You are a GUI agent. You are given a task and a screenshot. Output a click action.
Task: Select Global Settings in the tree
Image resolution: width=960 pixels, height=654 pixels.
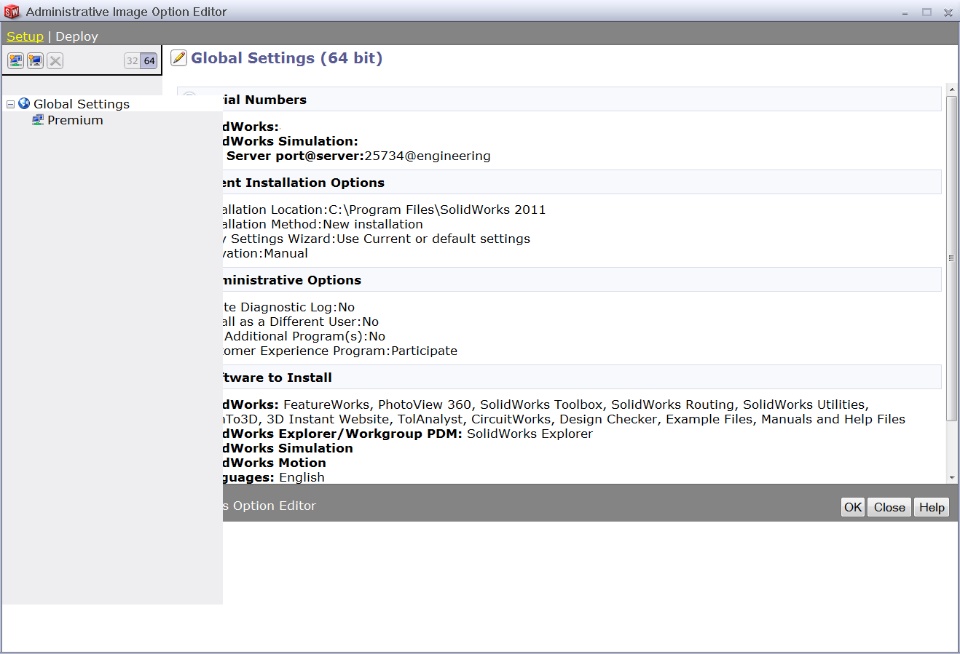pyautogui.click(x=81, y=104)
